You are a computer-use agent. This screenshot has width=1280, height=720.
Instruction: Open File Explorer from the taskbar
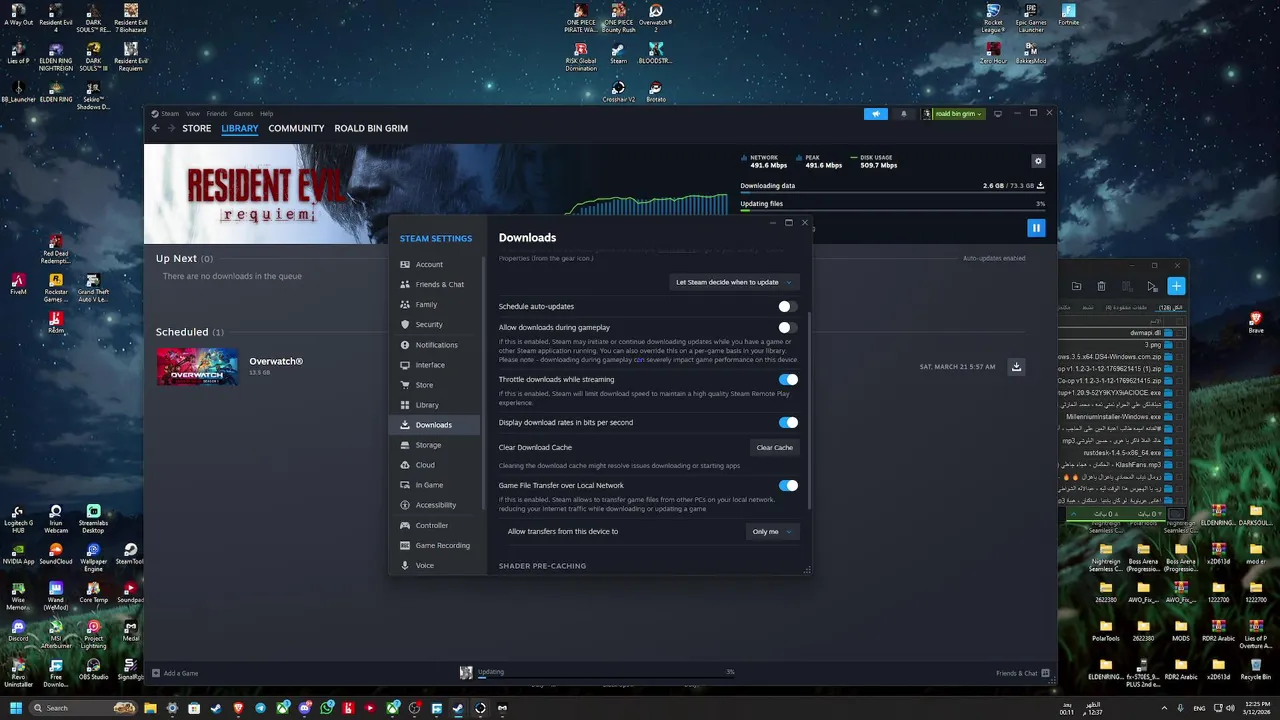click(x=150, y=708)
